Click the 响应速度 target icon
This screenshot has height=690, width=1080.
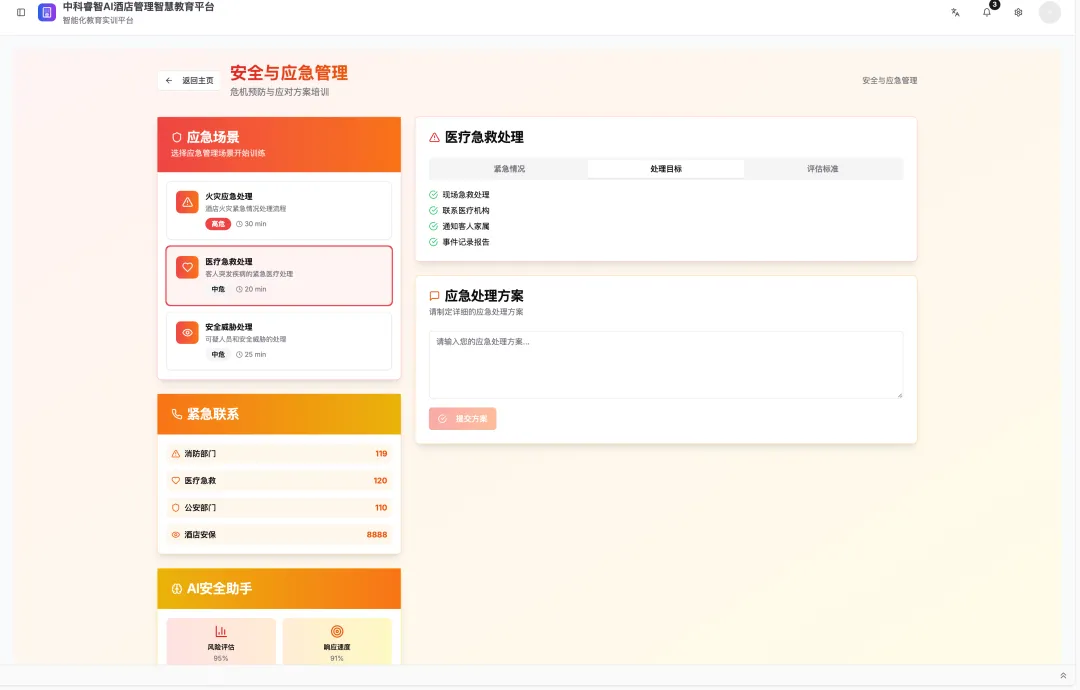(x=338, y=632)
